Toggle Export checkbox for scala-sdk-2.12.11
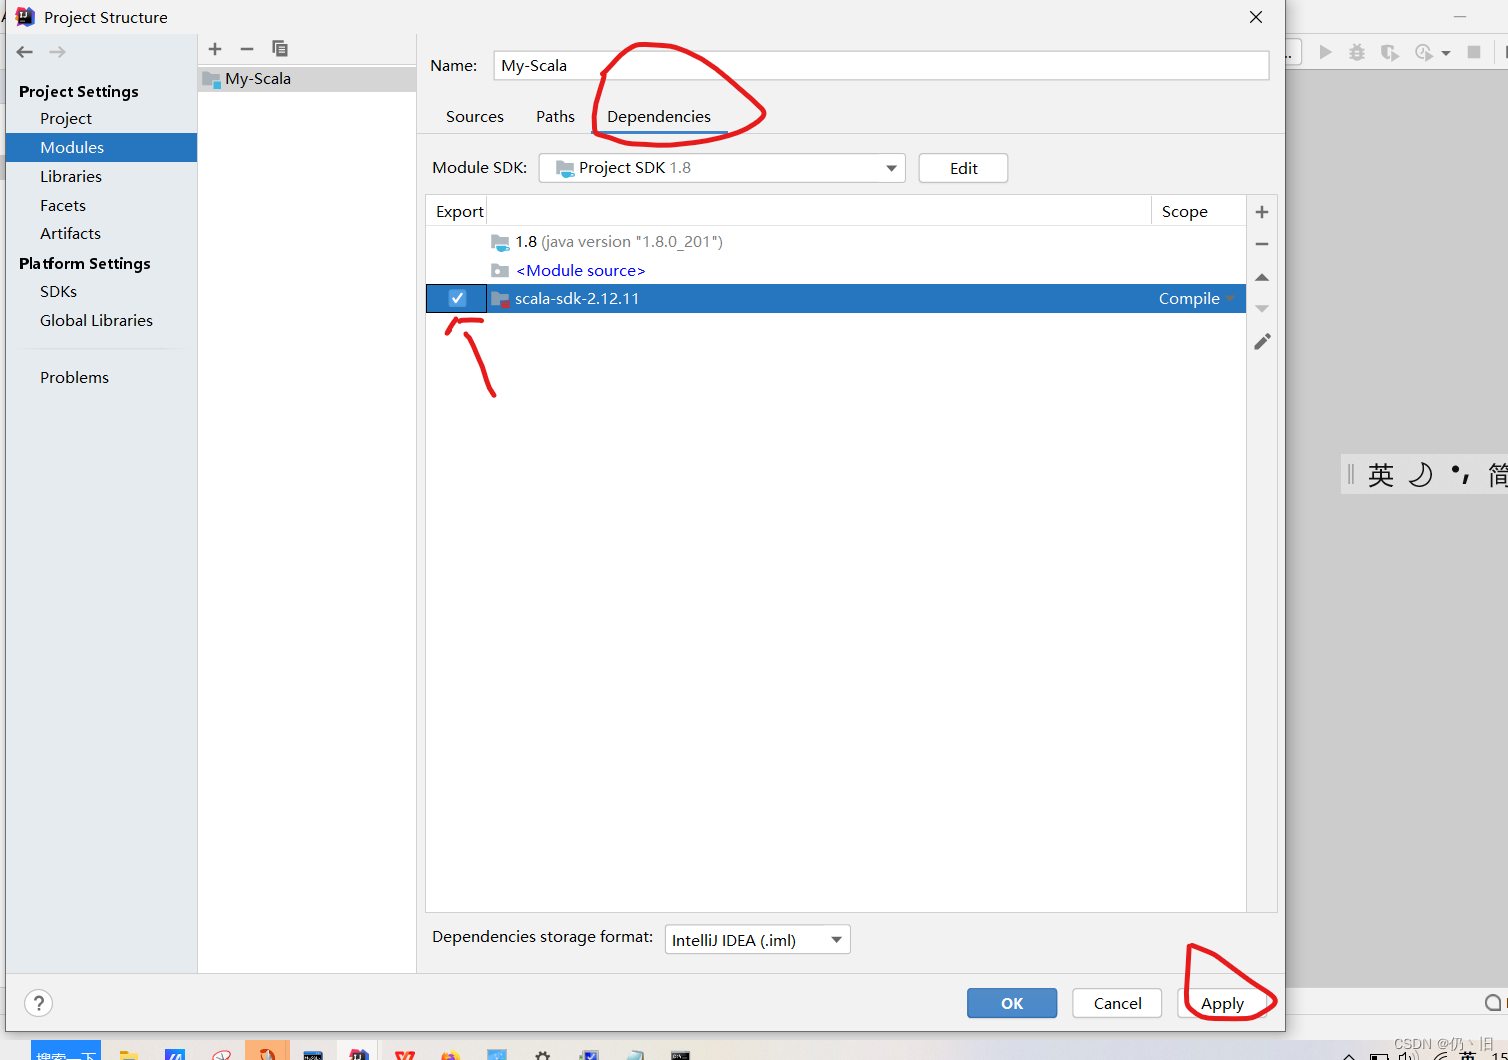The image size is (1508, 1060). tap(457, 298)
